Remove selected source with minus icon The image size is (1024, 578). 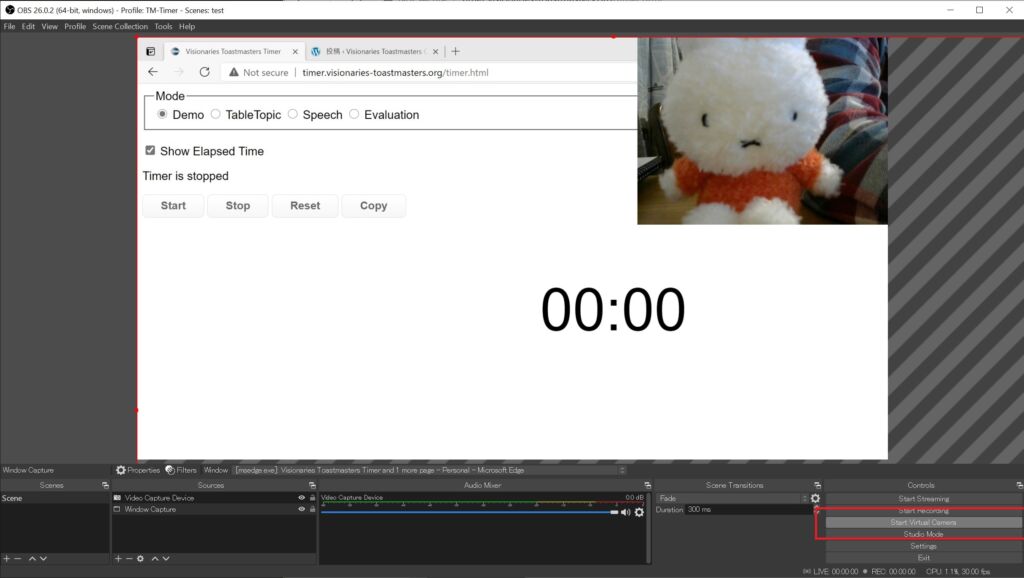[x=129, y=558]
